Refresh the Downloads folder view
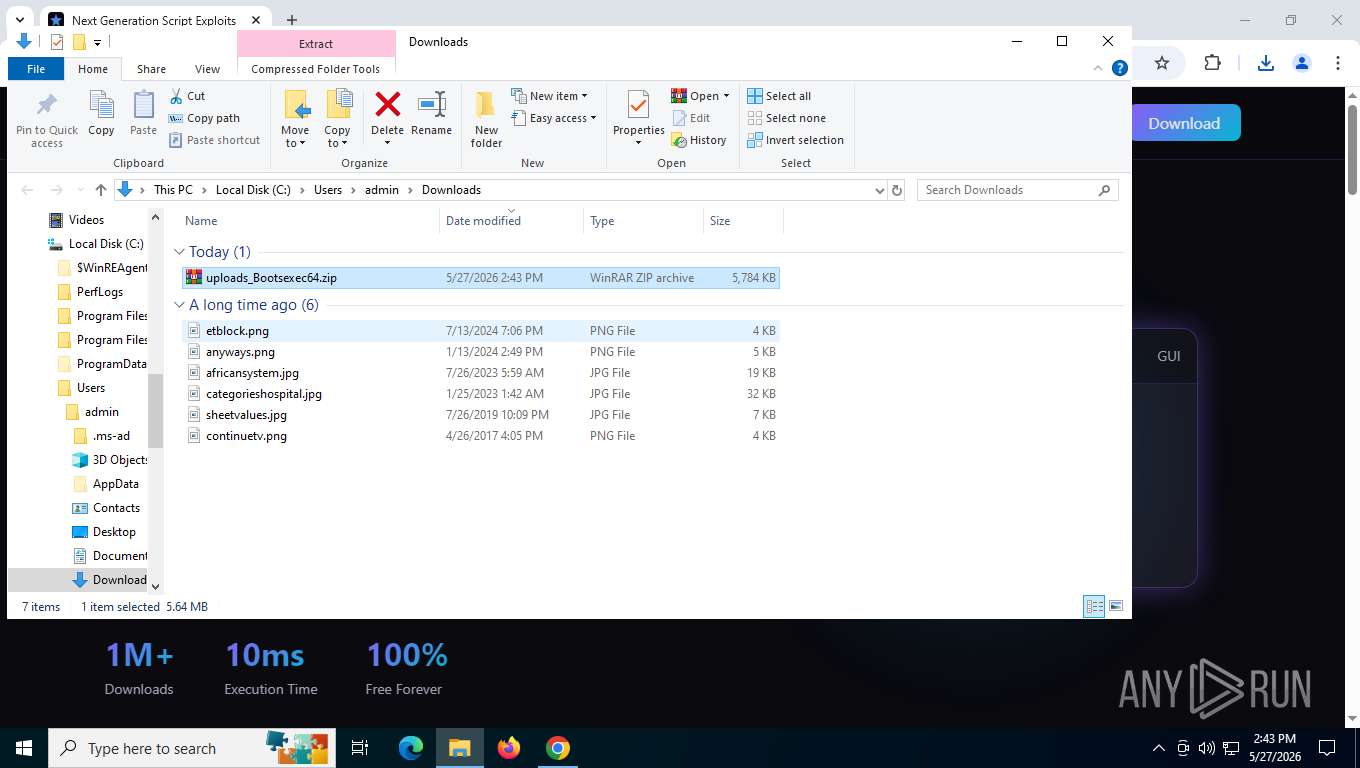This screenshot has width=1360, height=768. pos(897,190)
